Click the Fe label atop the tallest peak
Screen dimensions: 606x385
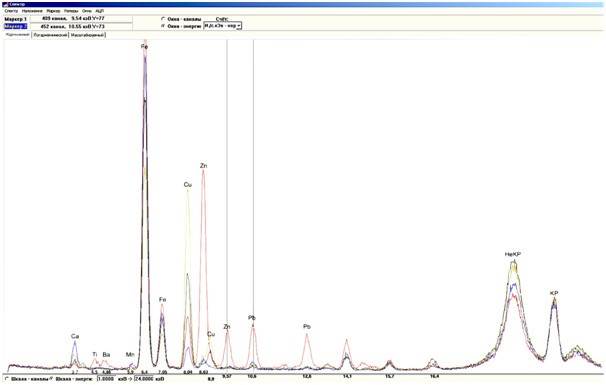[x=145, y=47]
